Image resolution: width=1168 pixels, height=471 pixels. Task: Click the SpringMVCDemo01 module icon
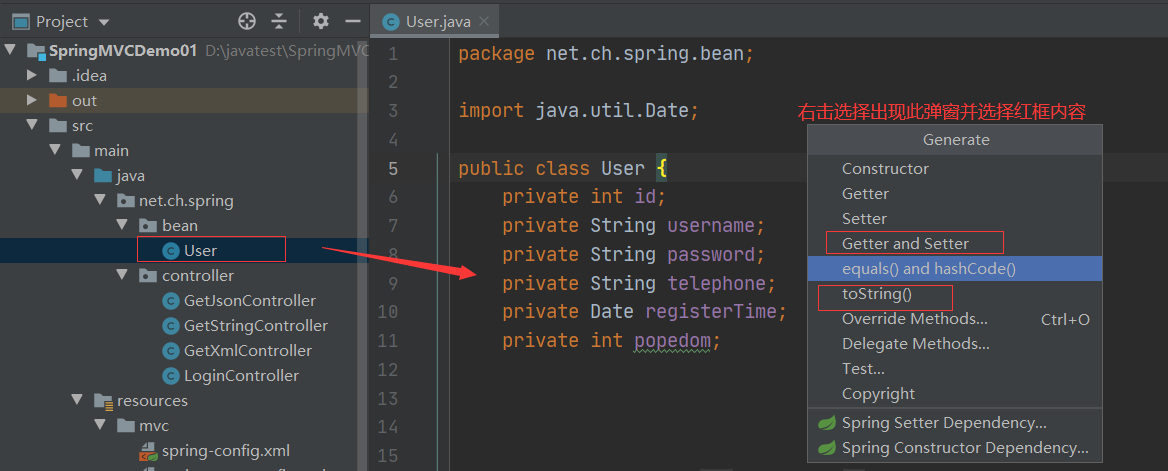(35, 51)
